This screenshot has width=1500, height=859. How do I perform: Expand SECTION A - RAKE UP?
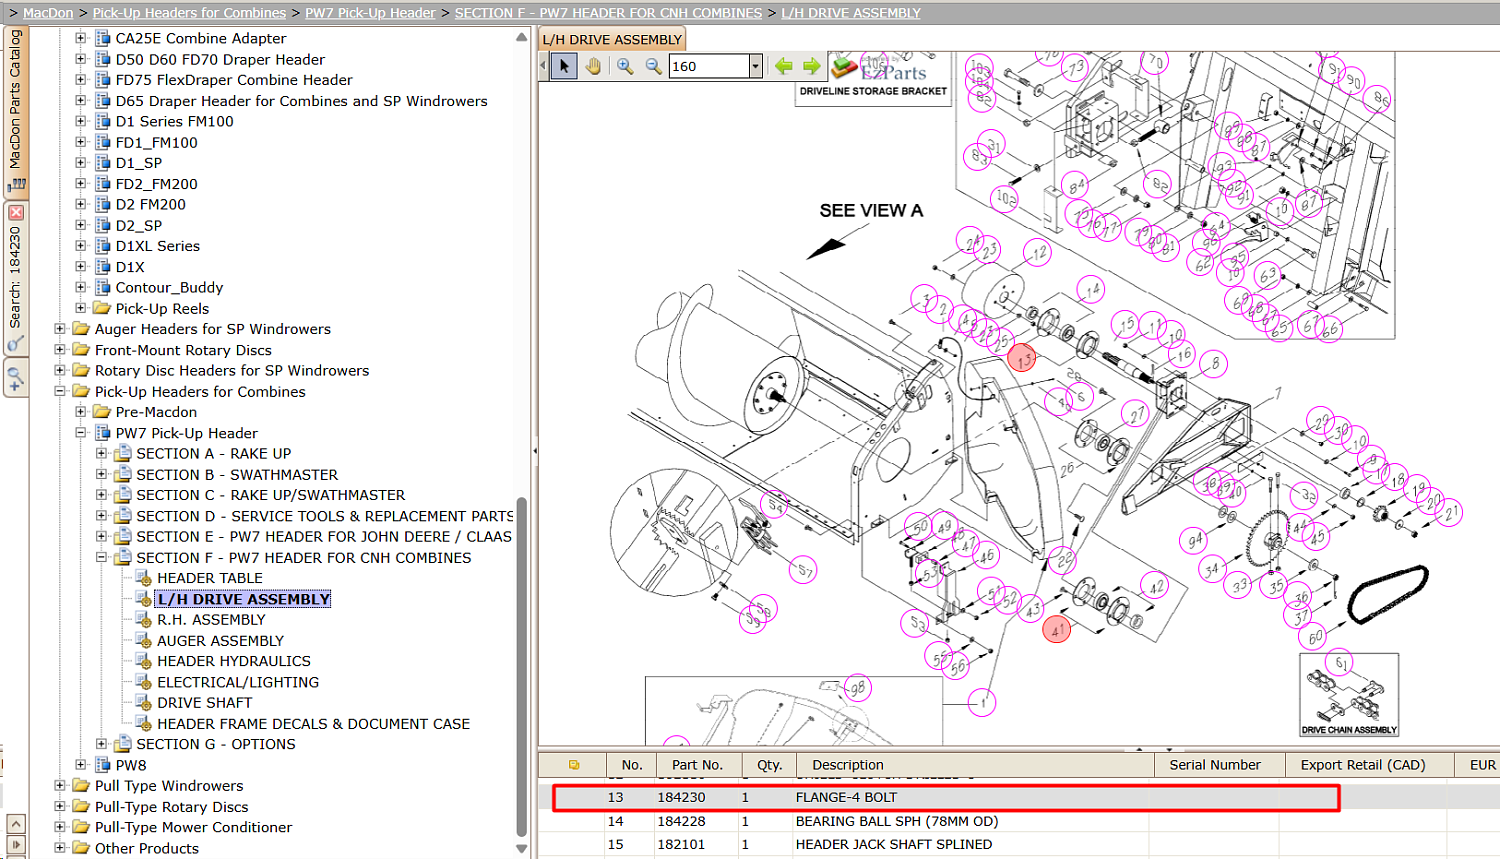click(x=101, y=453)
